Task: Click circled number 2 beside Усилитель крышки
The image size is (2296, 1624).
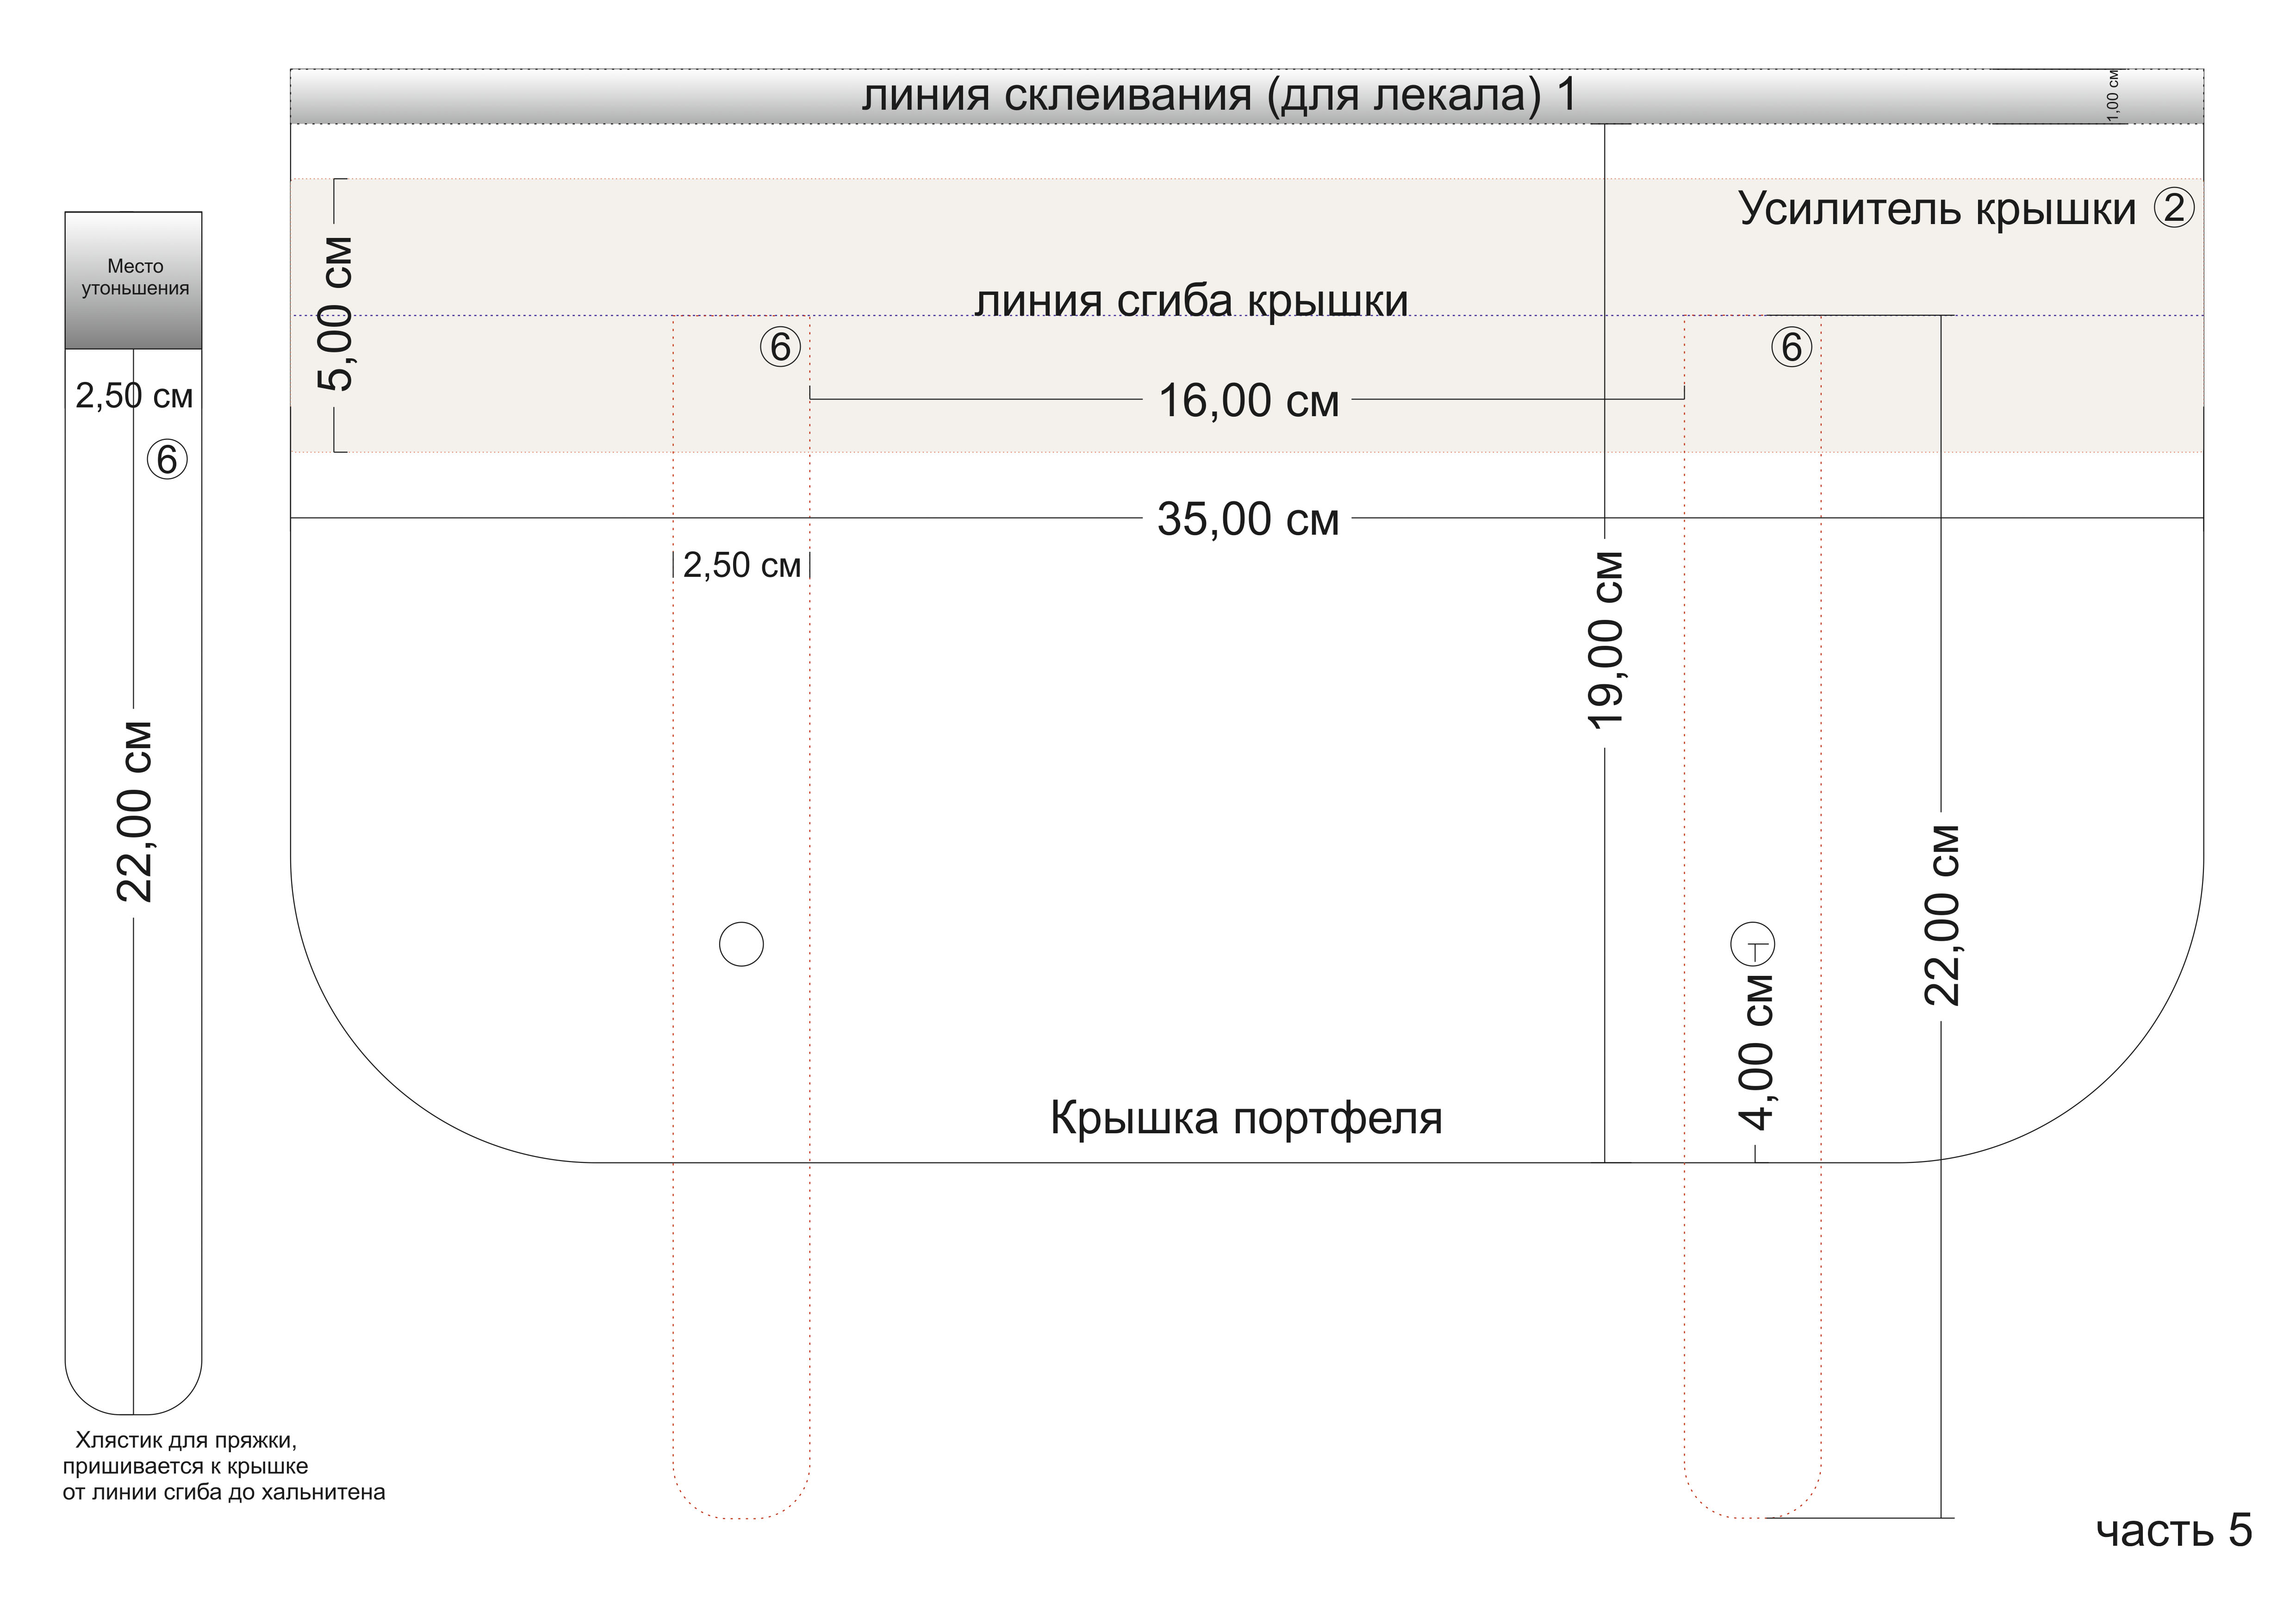Action: tap(2174, 209)
